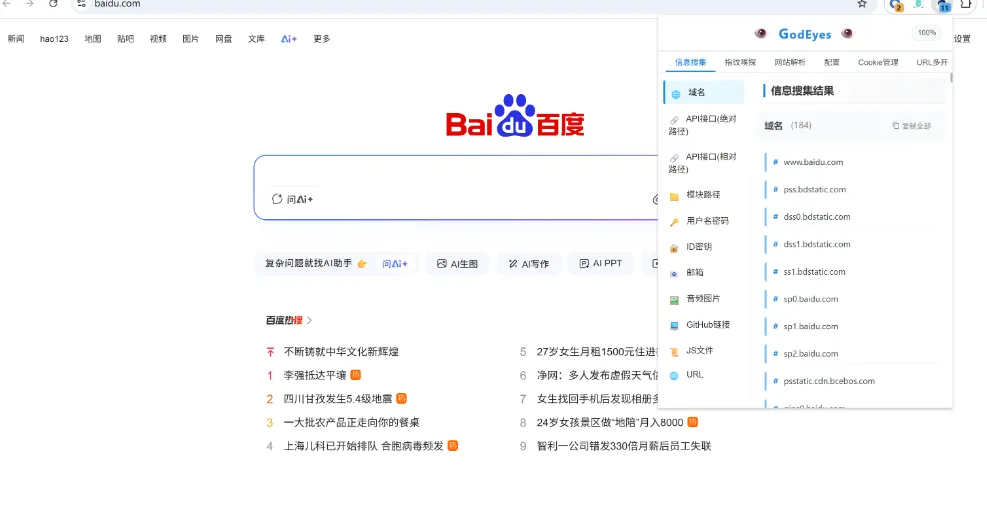
Task: Switch to the 信息搜集 tab
Action: 691,62
